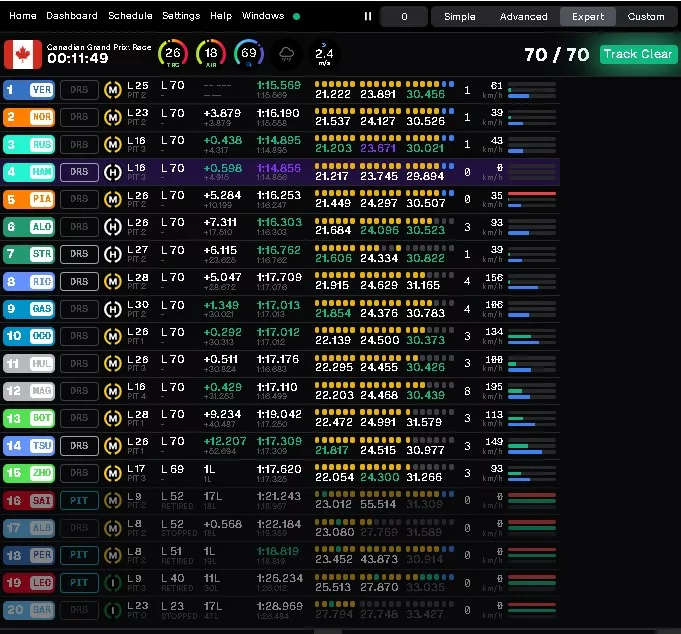Click GAS hard tyre compound icon
Viewport: 681px width, 634px height.
click(x=113, y=309)
